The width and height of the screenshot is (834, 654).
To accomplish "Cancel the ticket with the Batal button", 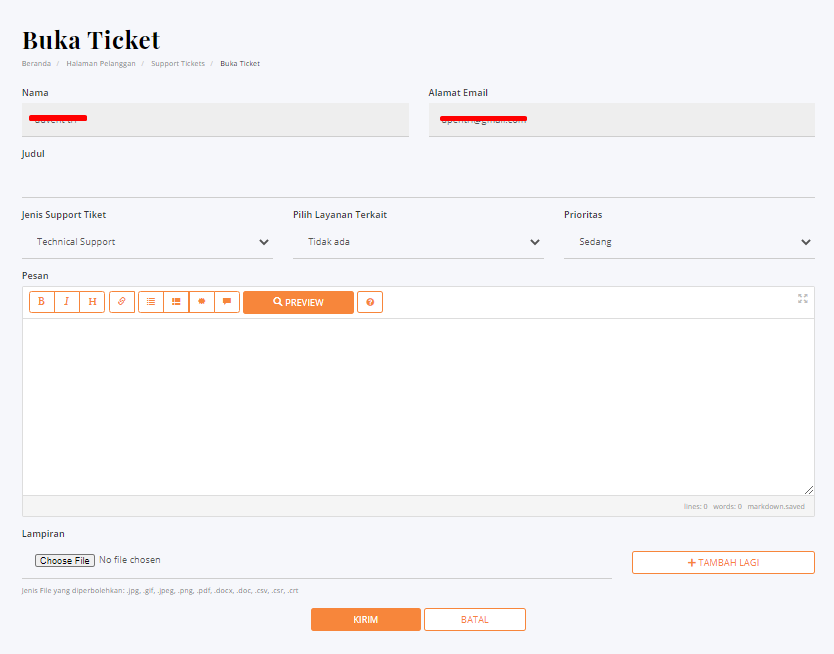I will [x=475, y=619].
